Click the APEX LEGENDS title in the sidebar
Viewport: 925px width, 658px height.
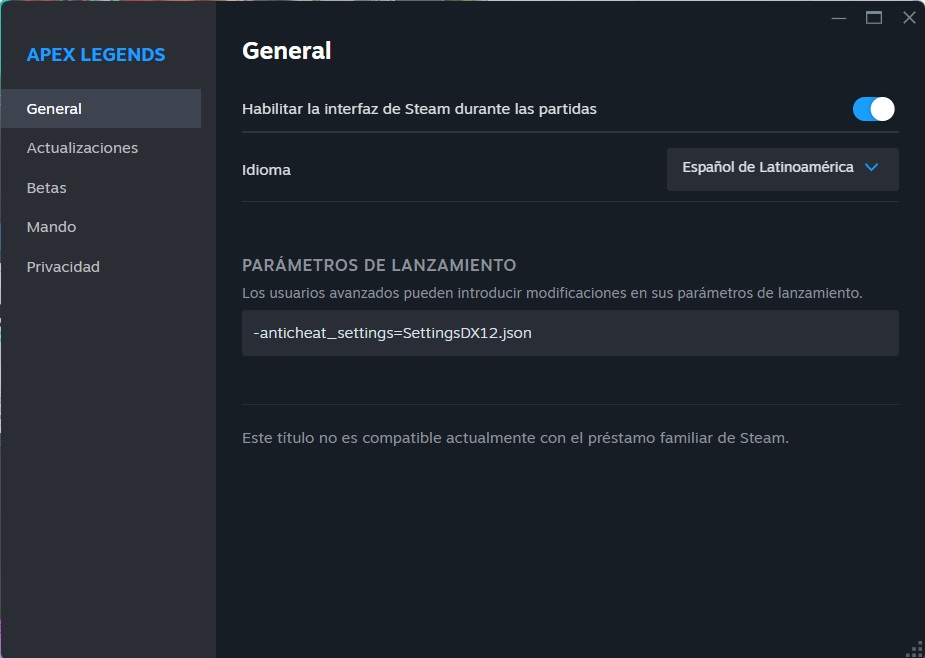click(x=96, y=55)
